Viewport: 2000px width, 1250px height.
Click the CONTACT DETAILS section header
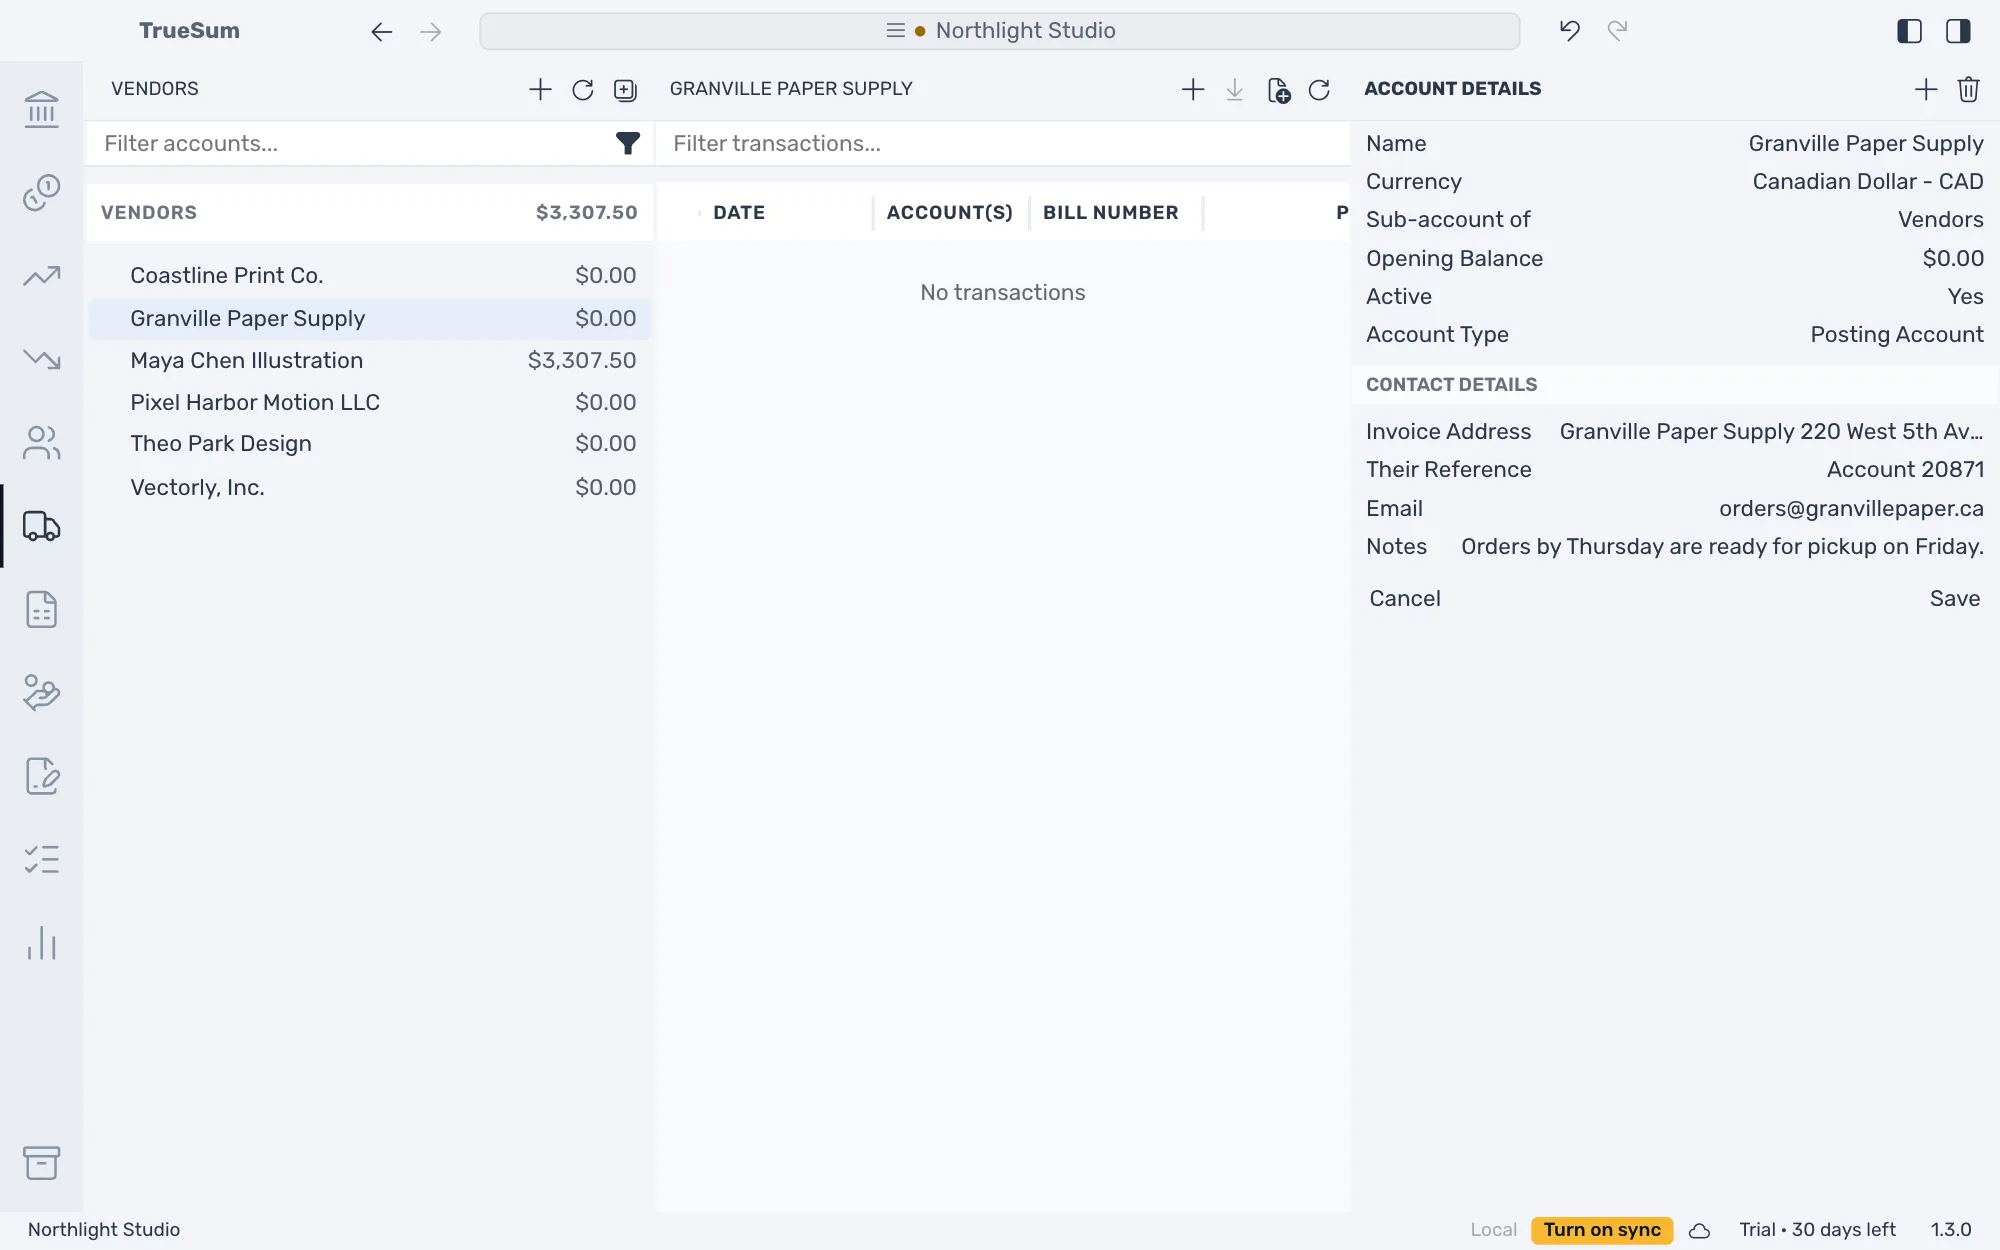tap(1451, 385)
